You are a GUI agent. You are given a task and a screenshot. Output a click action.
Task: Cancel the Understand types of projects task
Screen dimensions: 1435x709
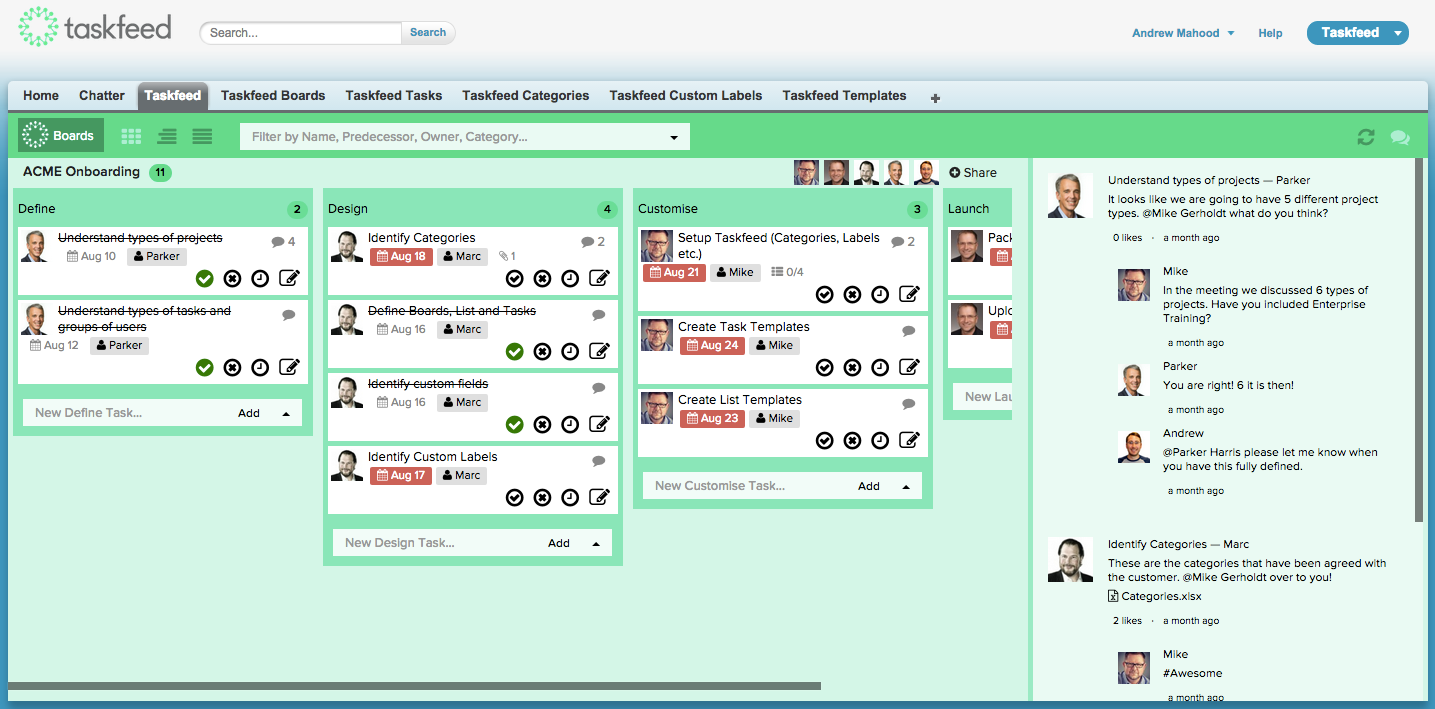point(233,278)
